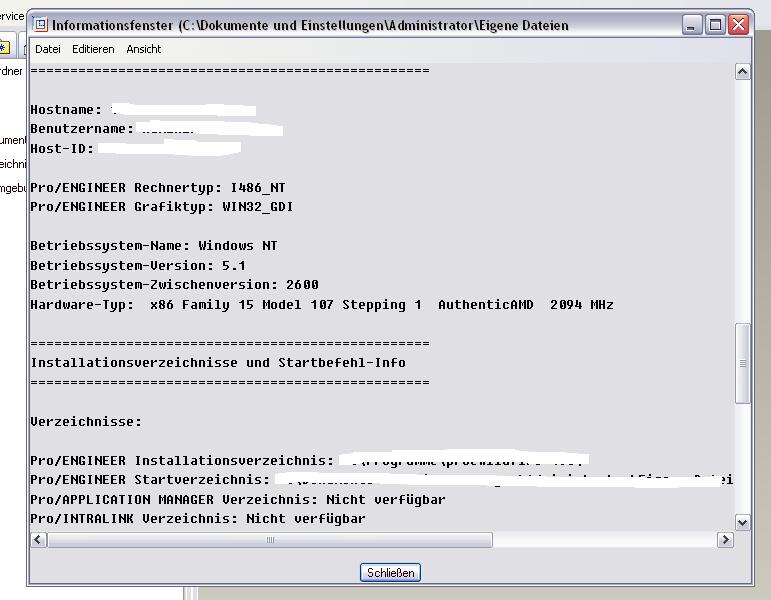Click the horizontal scrollbar right arrow
The image size is (771, 600).
pos(725,540)
